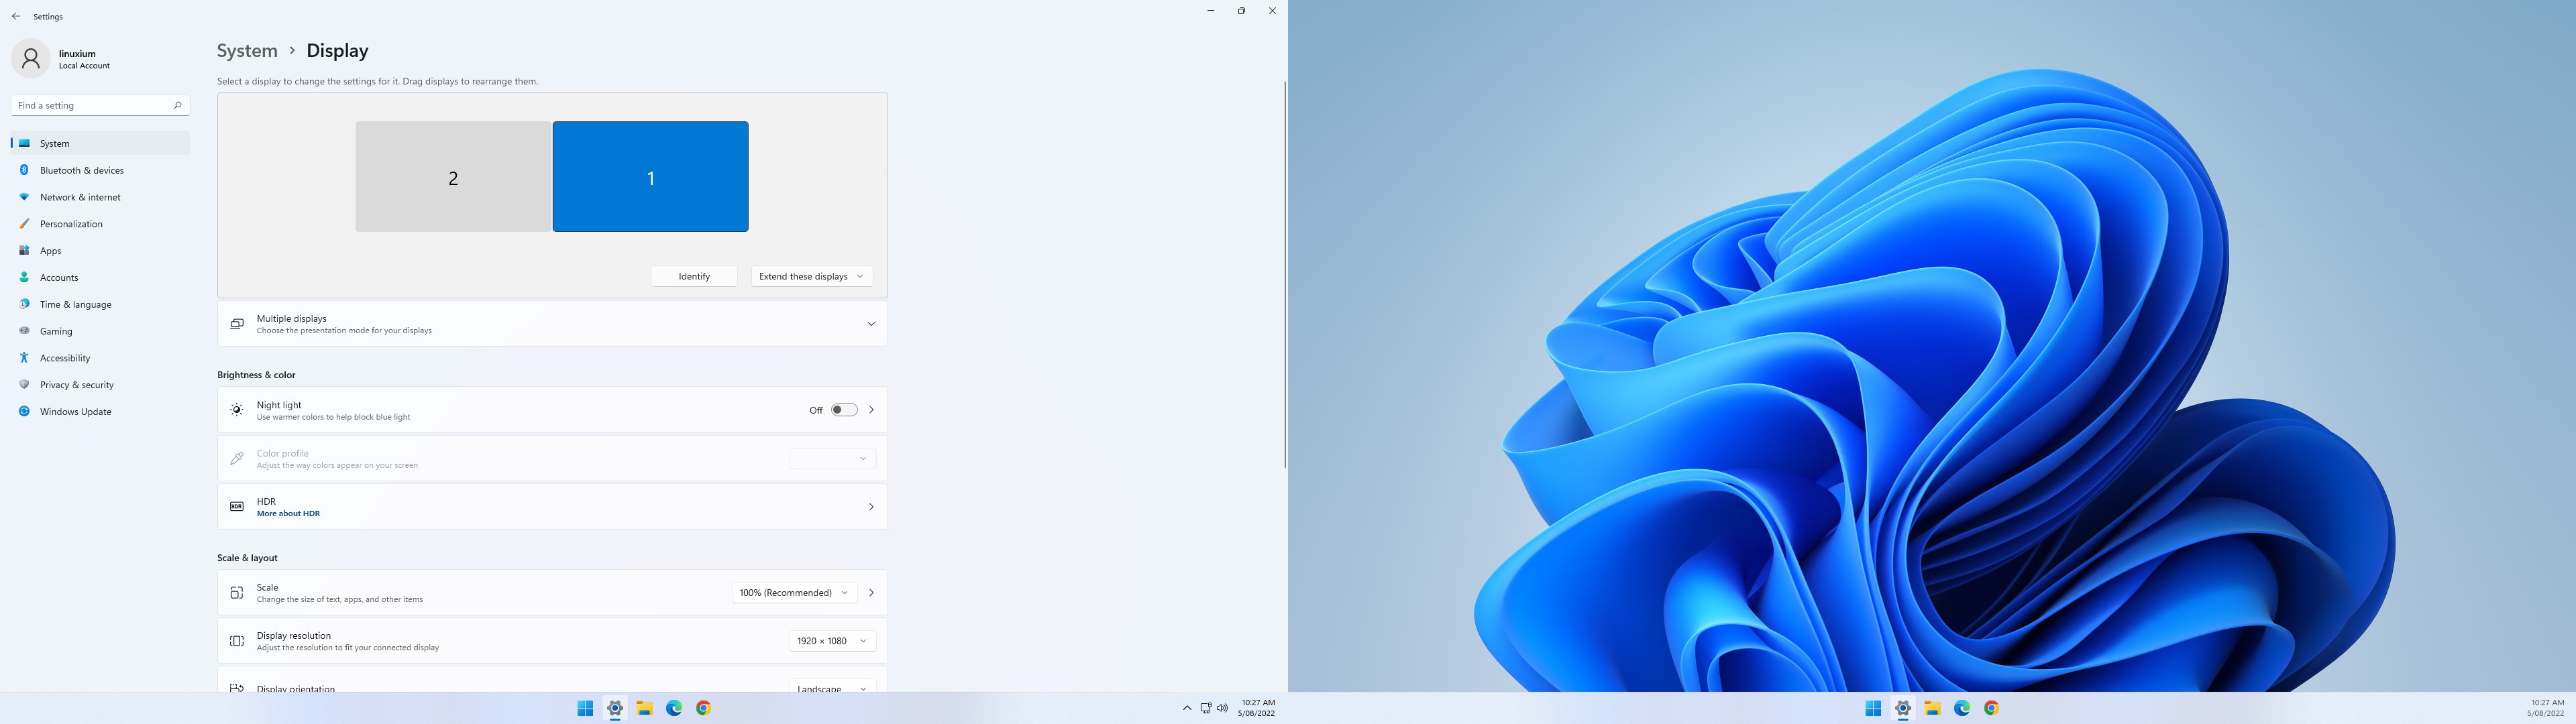
Task: Select System in settings sidebar
Action: 100,143
